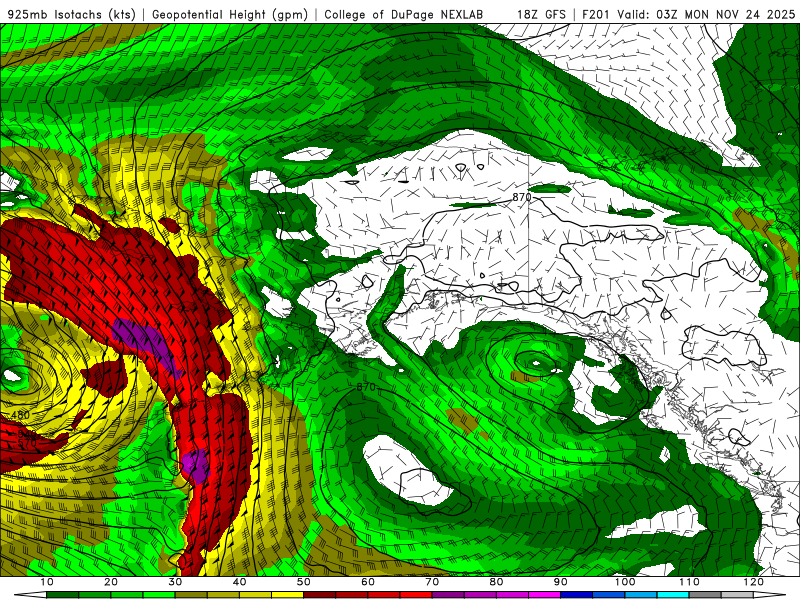Click the '110' value on the color scale
This screenshot has width=800, height=600.
(x=689, y=582)
